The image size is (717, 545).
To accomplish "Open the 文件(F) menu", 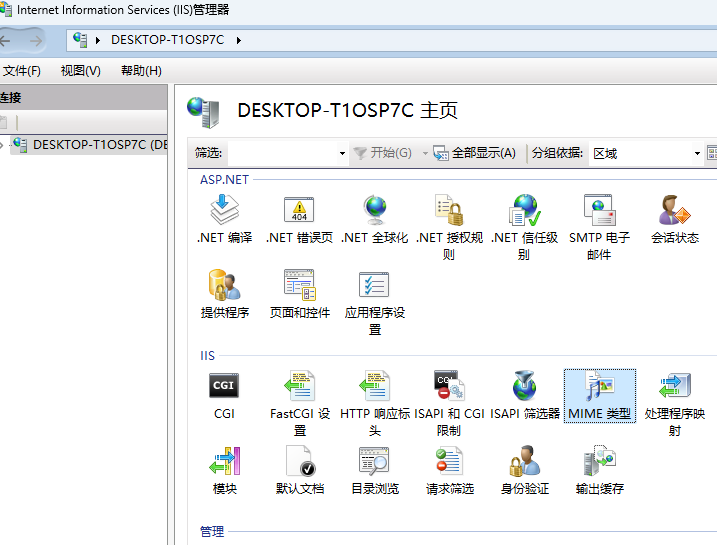I will point(21,71).
